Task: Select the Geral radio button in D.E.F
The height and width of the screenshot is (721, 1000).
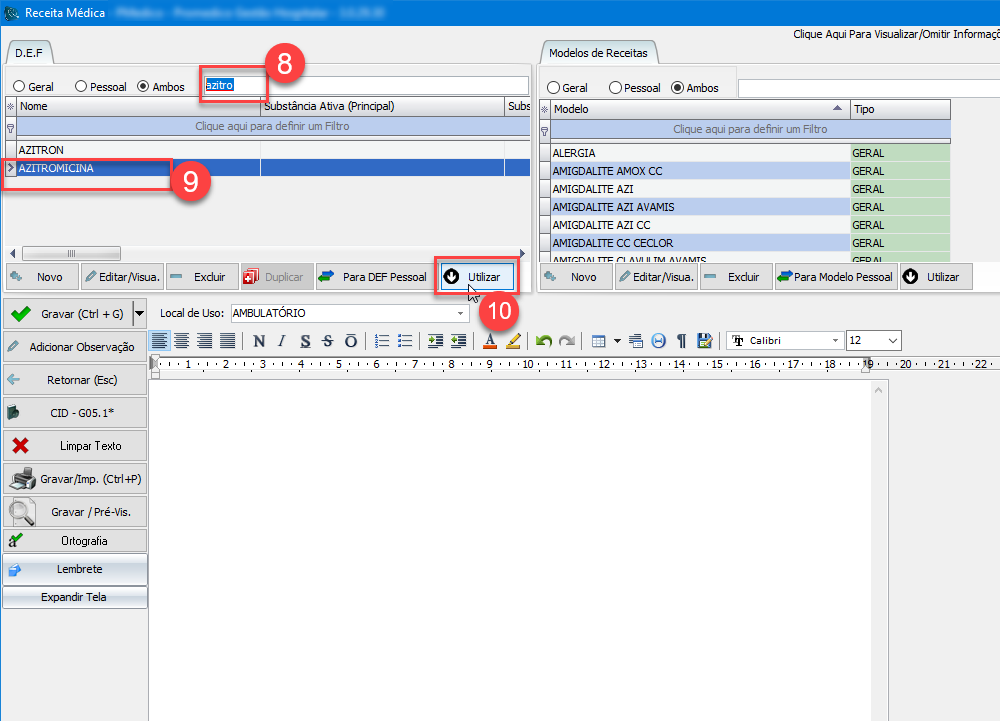Action: (19, 87)
